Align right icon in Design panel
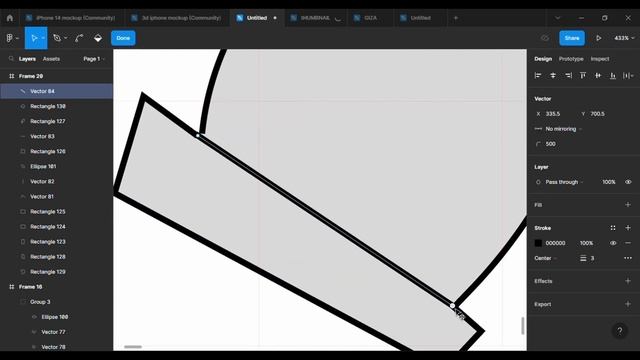The image size is (640, 360). [x=568, y=76]
